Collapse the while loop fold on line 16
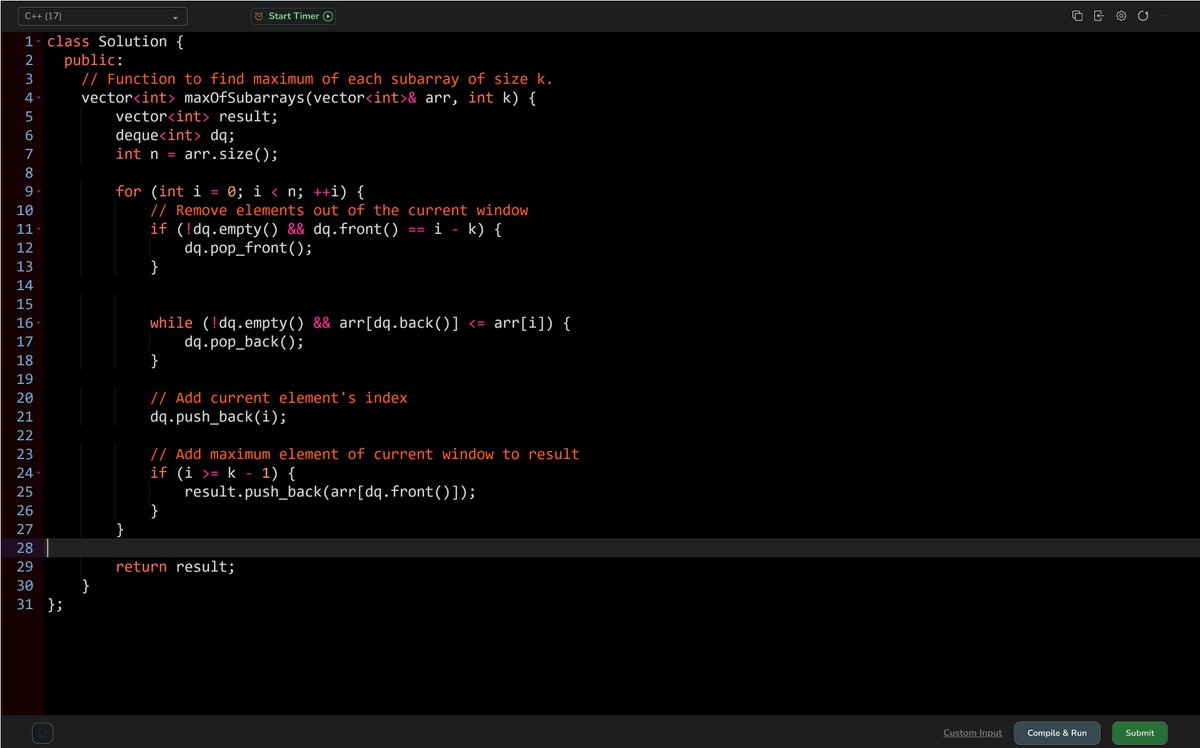This screenshot has width=1200, height=748. 38,323
